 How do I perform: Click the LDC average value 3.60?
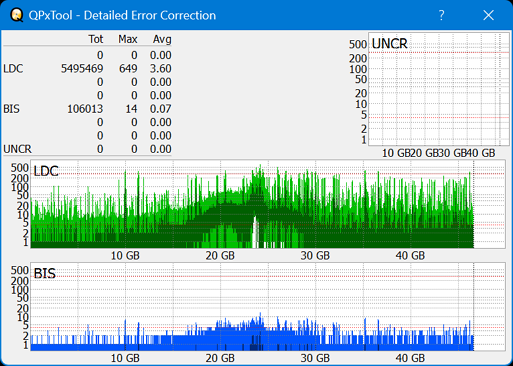(160, 69)
